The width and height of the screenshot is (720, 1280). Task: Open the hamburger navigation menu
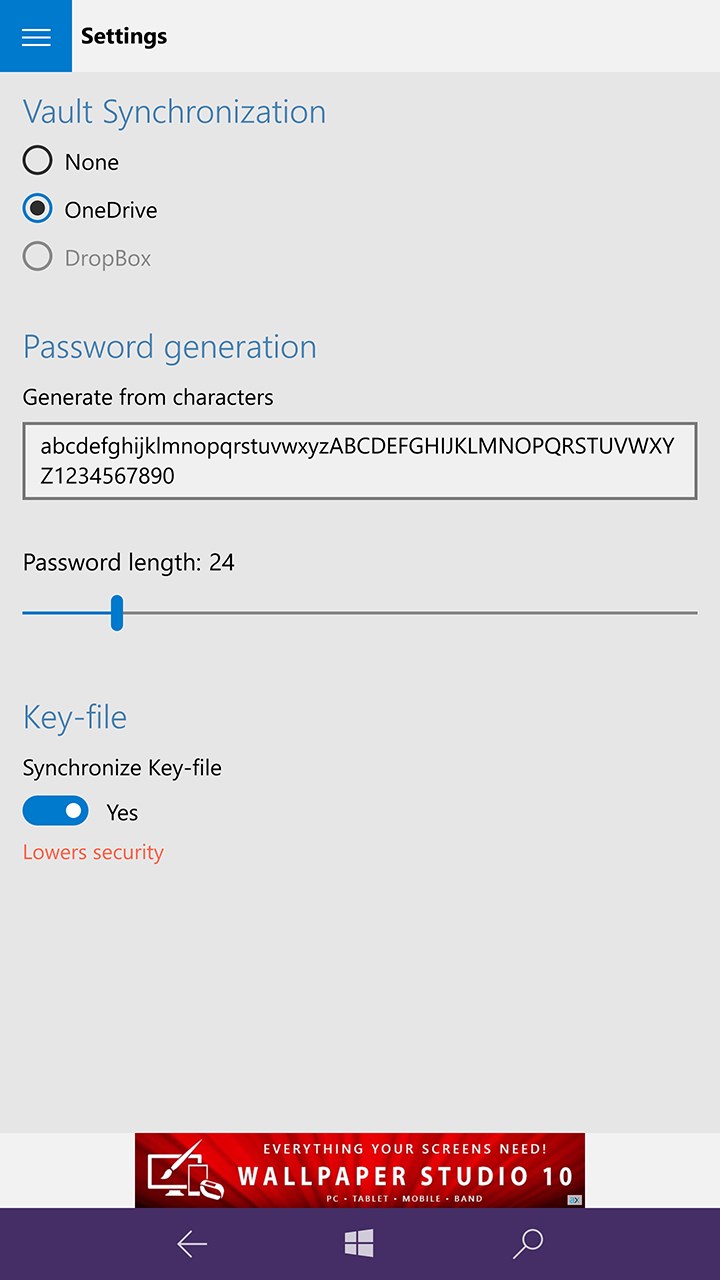point(36,36)
